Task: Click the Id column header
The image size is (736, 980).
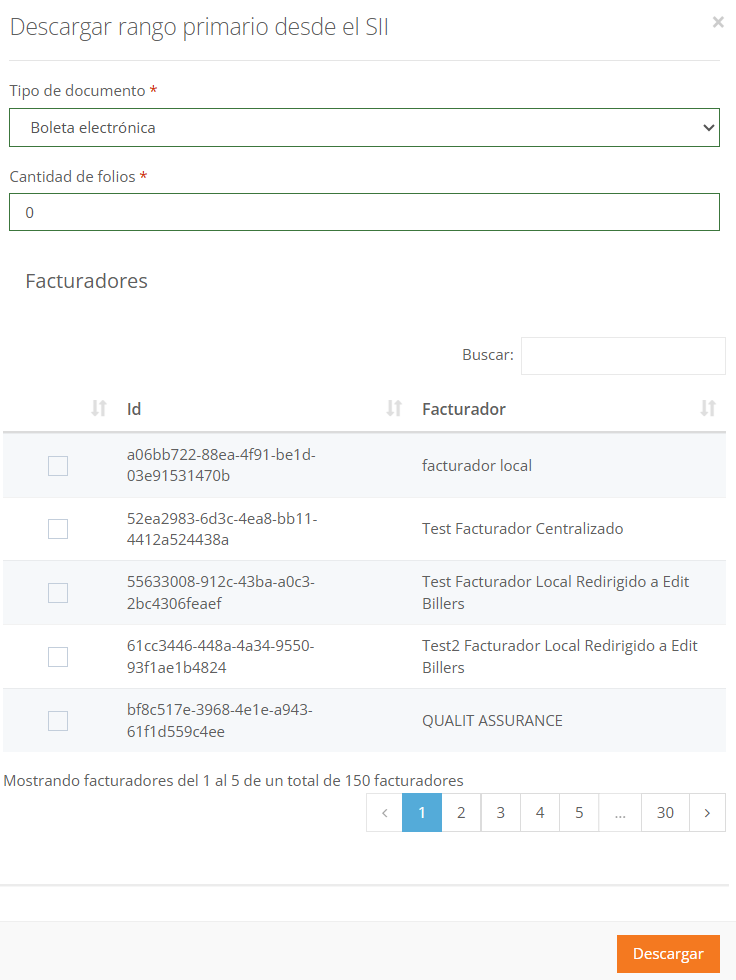Action: coord(134,409)
